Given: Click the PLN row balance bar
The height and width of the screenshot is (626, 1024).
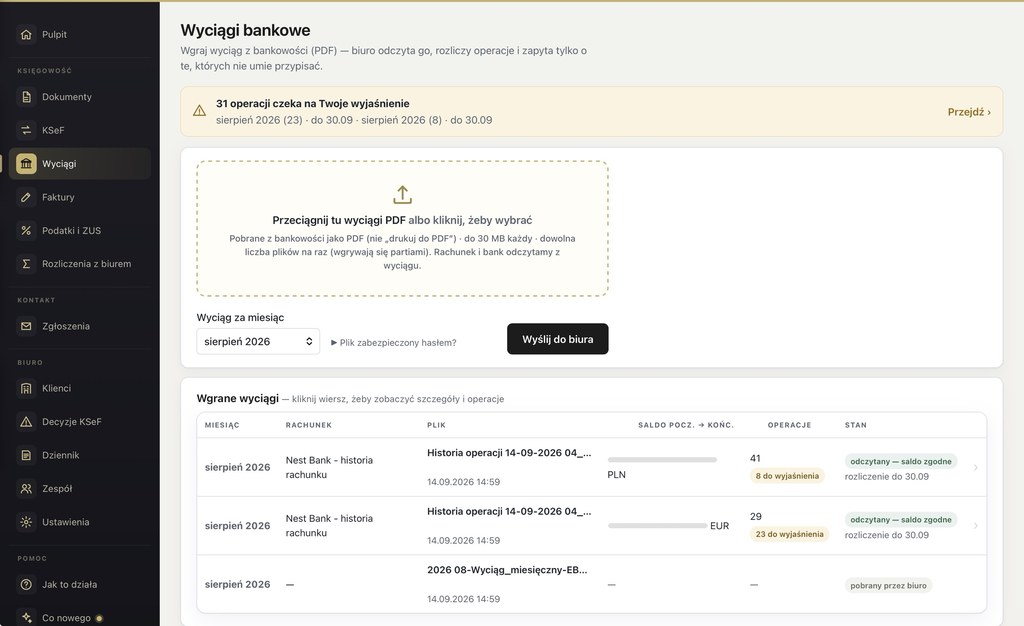Looking at the screenshot, I should (x=662, y=460).
